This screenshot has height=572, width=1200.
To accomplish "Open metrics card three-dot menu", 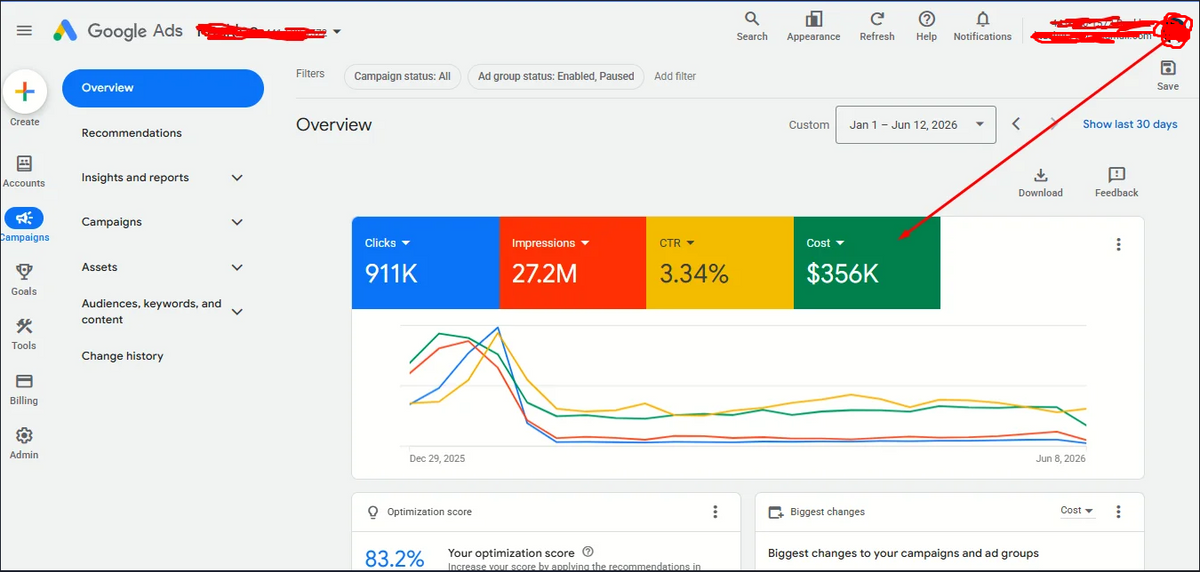I will (1118, 244).
